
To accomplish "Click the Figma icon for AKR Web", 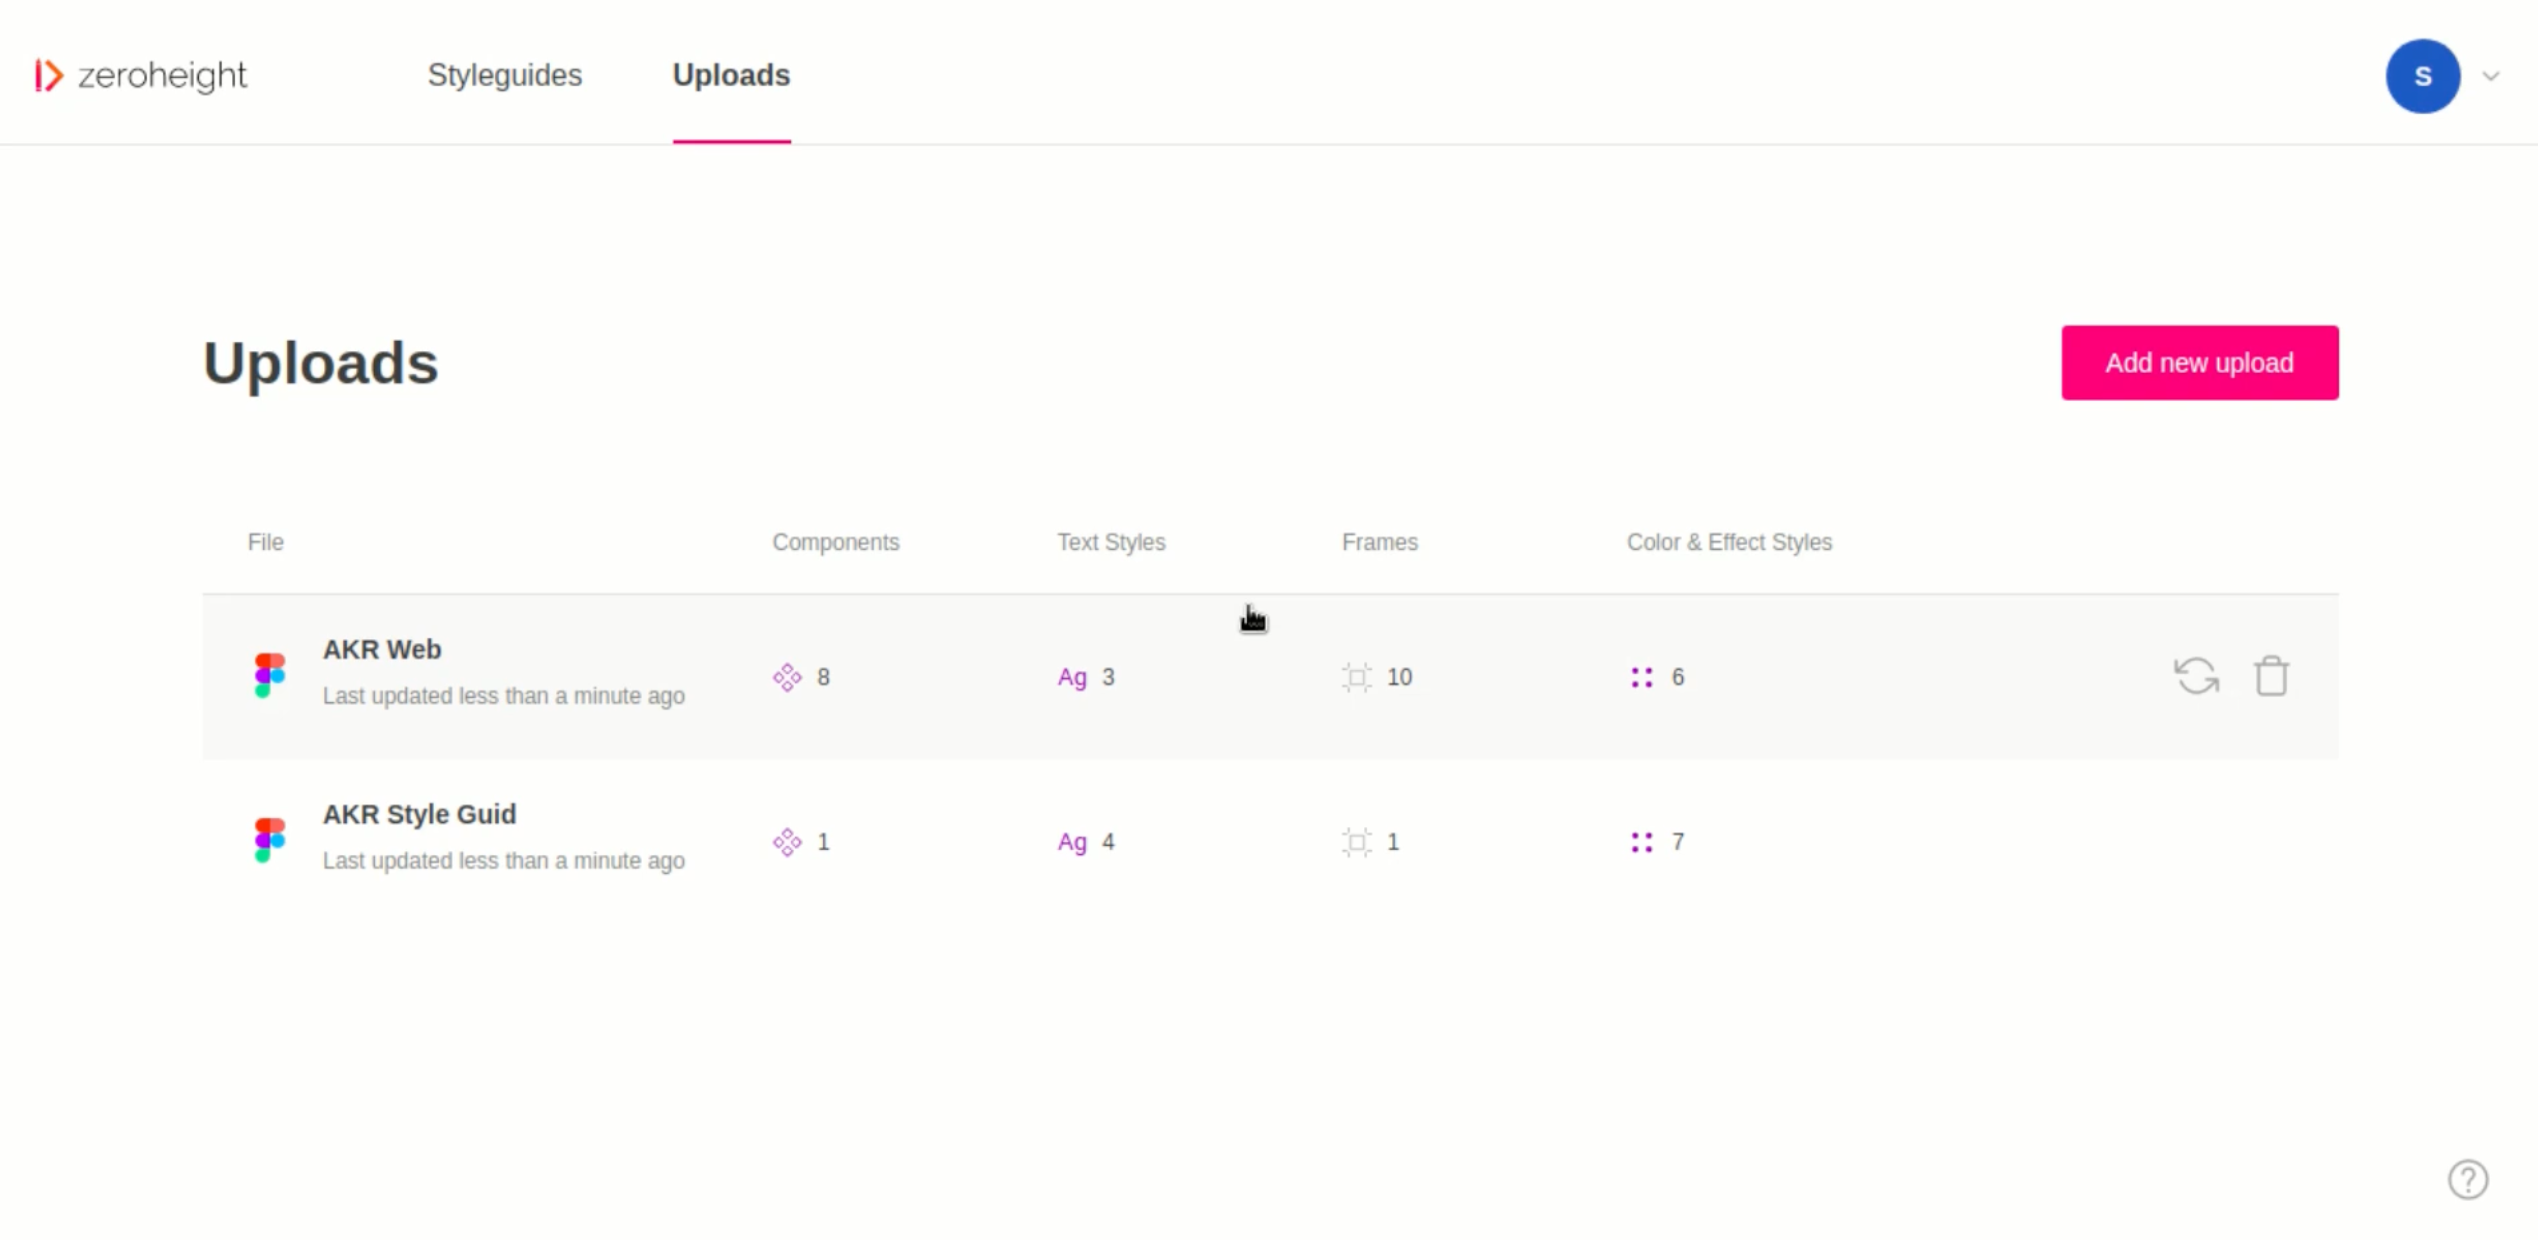I will [269, 675].
